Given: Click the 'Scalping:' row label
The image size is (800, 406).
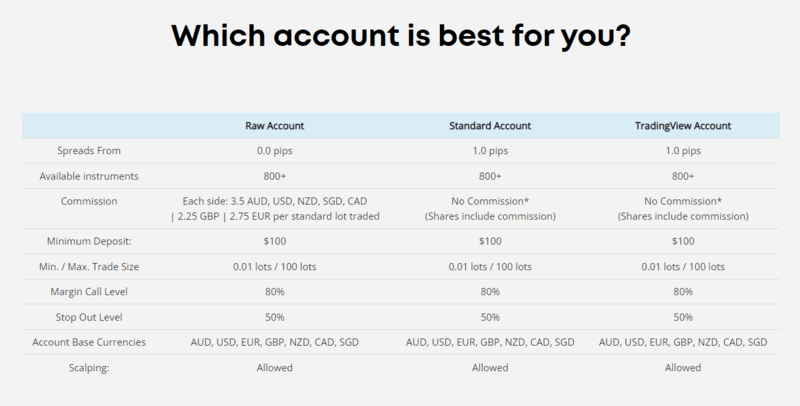Looking at the screenshot, I should (x=89, y=367).
